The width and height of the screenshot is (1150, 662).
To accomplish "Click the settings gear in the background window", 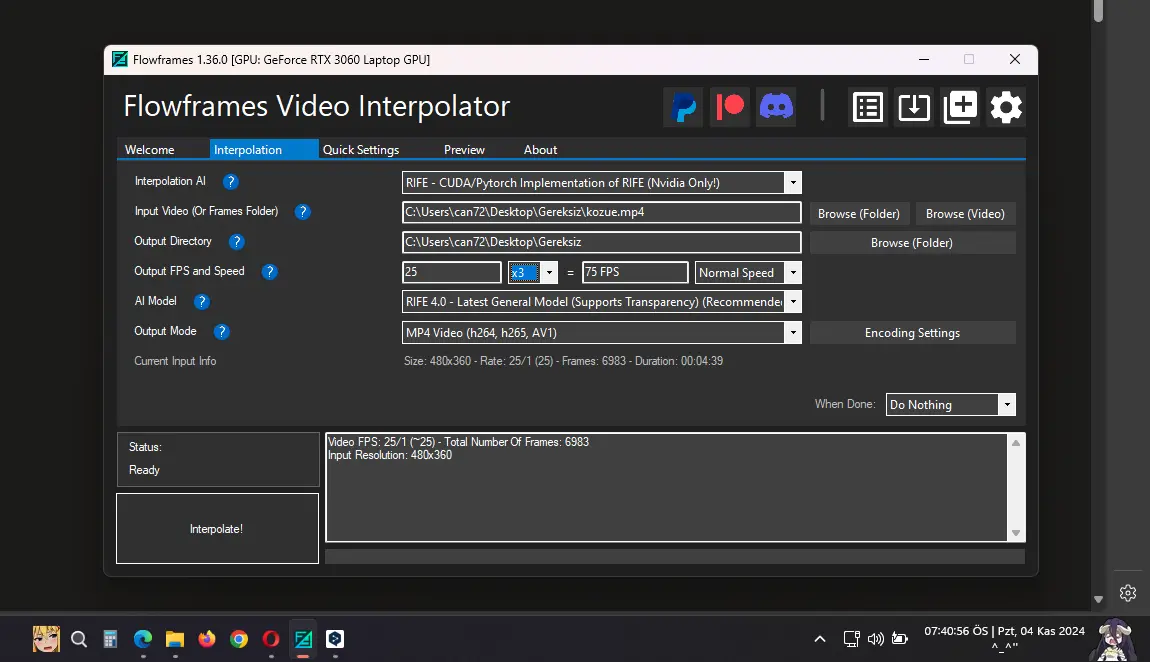I will (x=1128, y=593).
